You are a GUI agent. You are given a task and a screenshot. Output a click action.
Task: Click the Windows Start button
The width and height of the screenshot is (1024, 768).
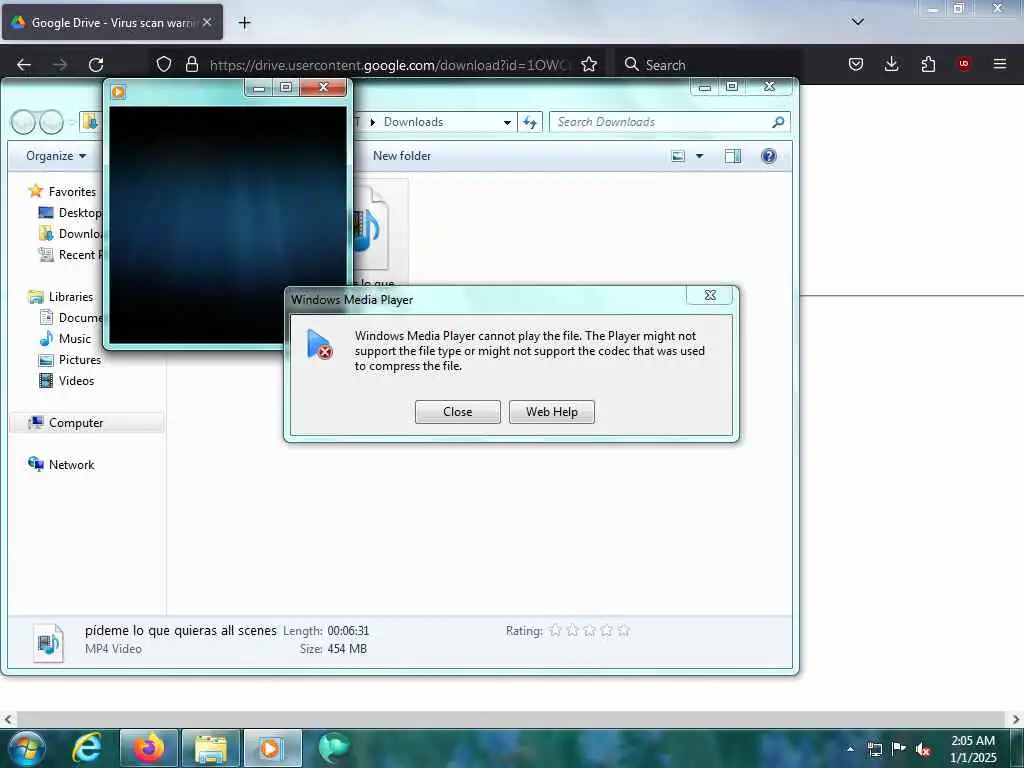[x=27, y=748]
